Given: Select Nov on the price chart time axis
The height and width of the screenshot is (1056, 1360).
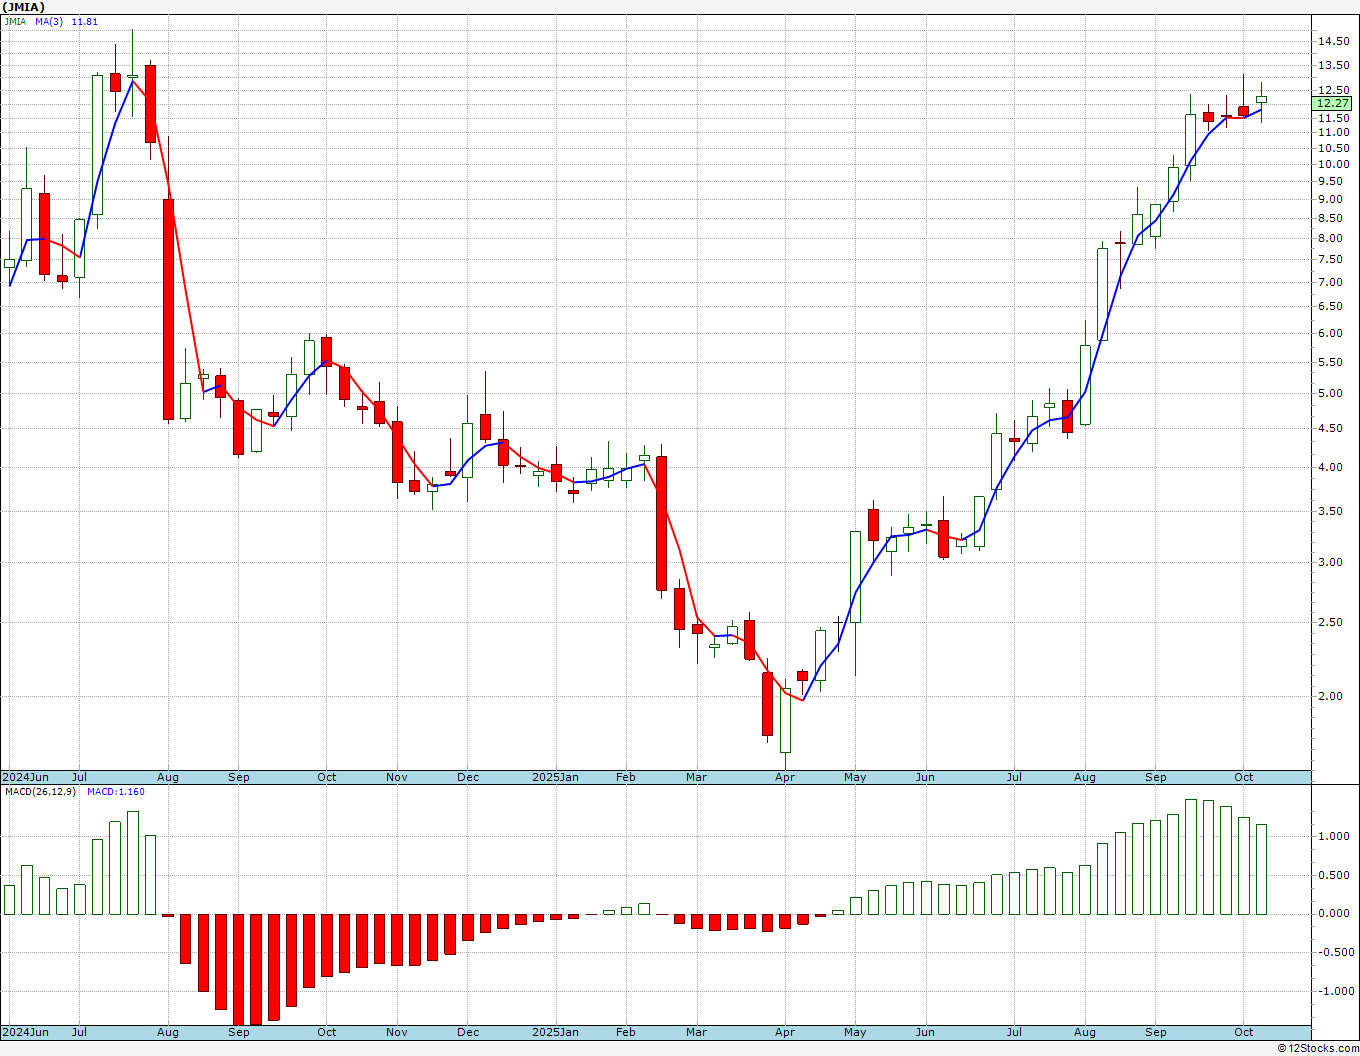Looking at the screenshot, I should (x=397, y=777).
